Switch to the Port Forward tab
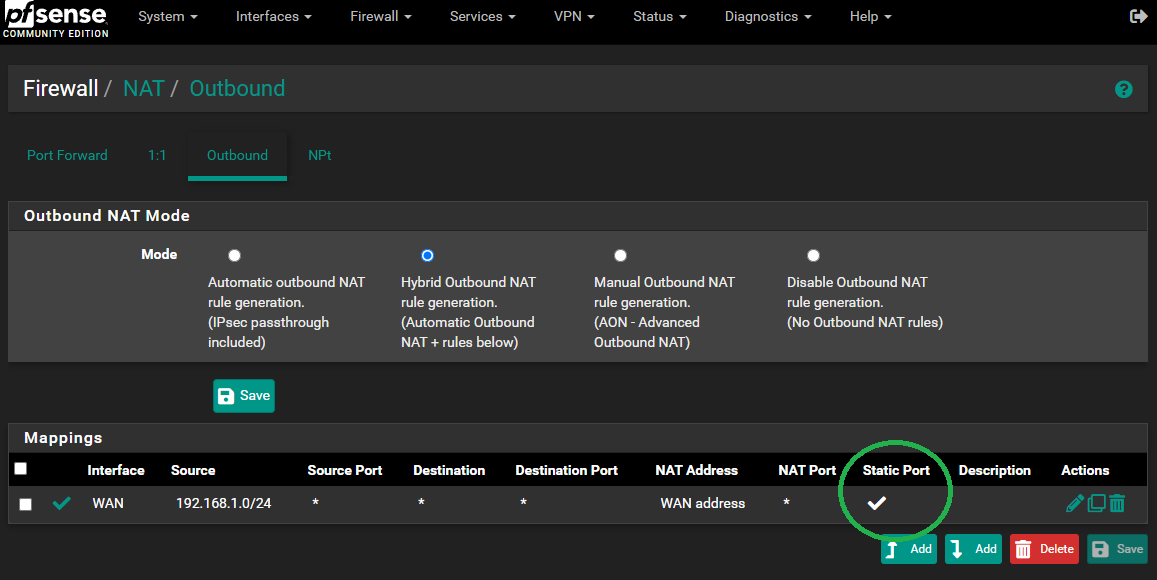The height and width of the screenshot is (580, 1157). (x=67, y=156)
